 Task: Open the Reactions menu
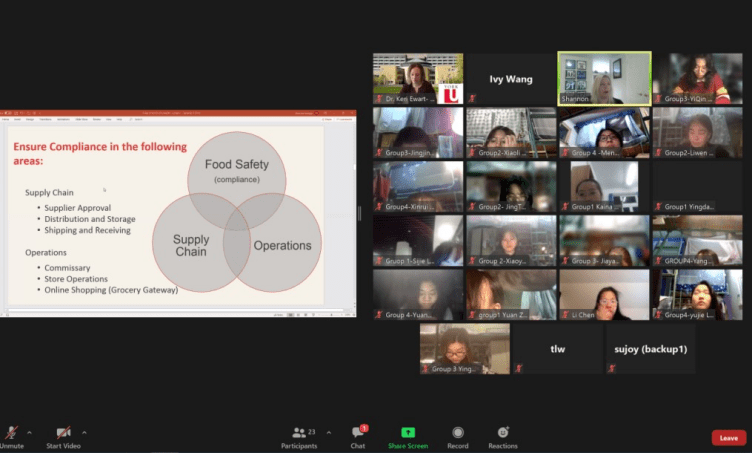[503, 432]
